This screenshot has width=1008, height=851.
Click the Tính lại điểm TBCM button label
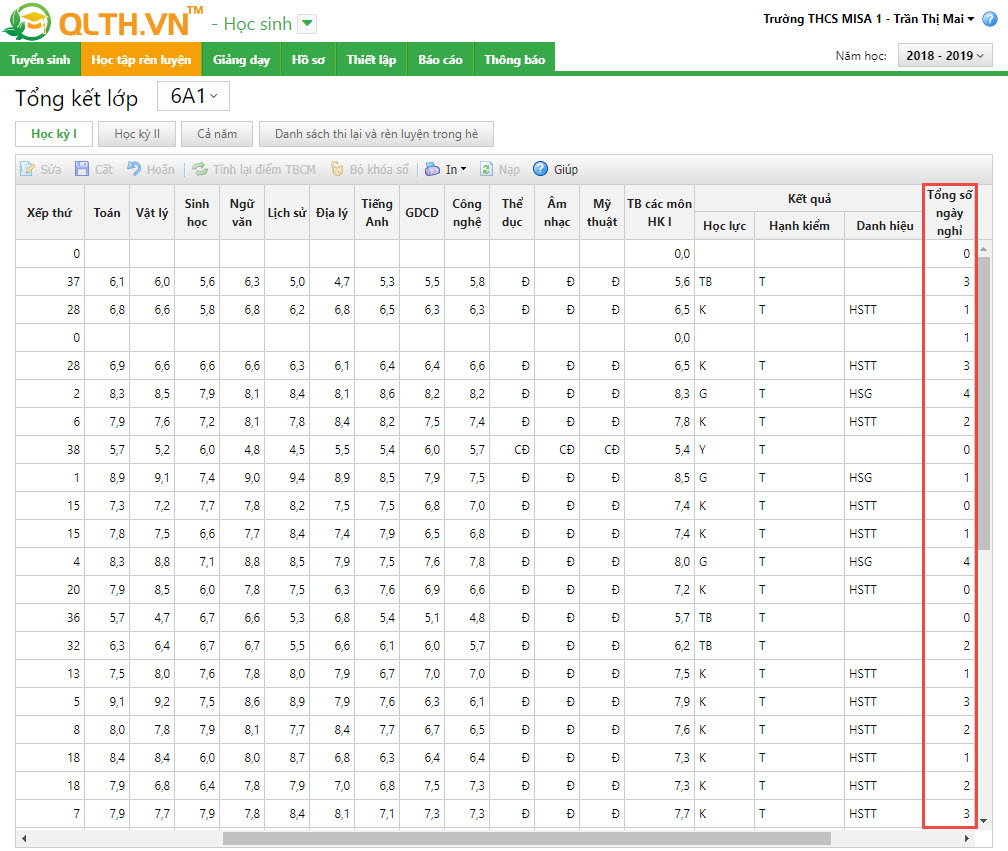point(264,169)
